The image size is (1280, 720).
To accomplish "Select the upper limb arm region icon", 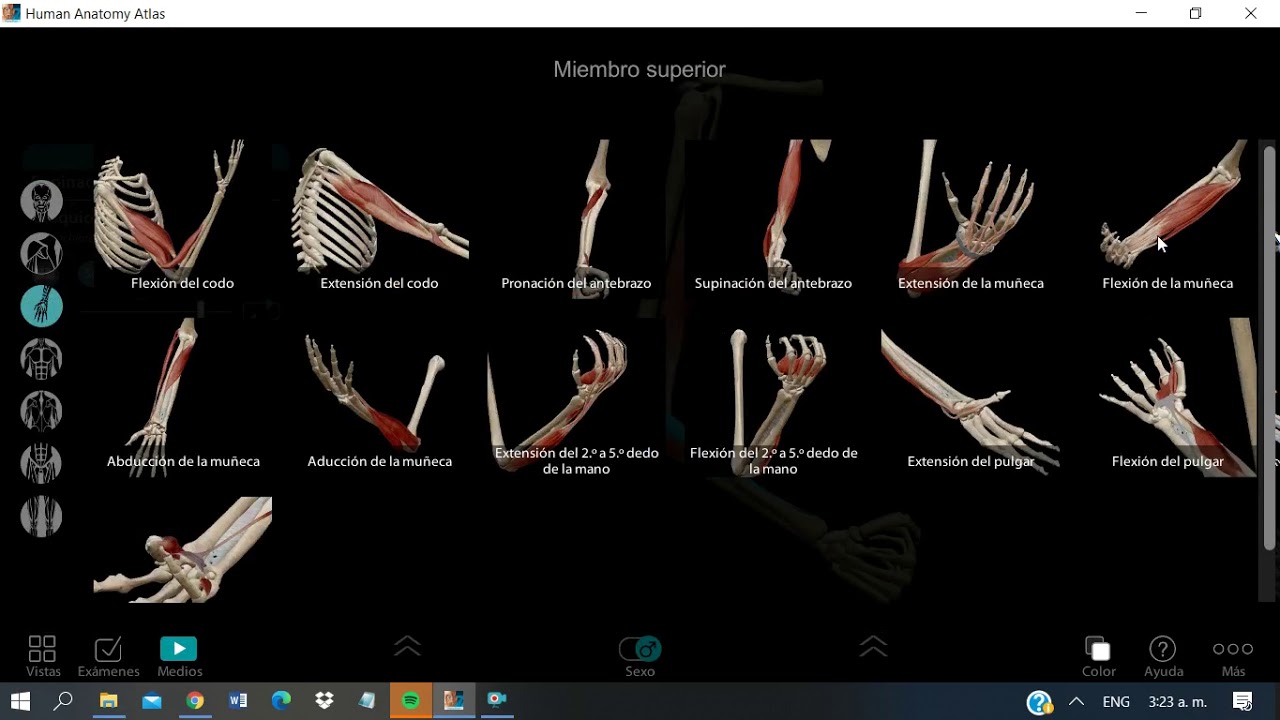I will [42, 306].
